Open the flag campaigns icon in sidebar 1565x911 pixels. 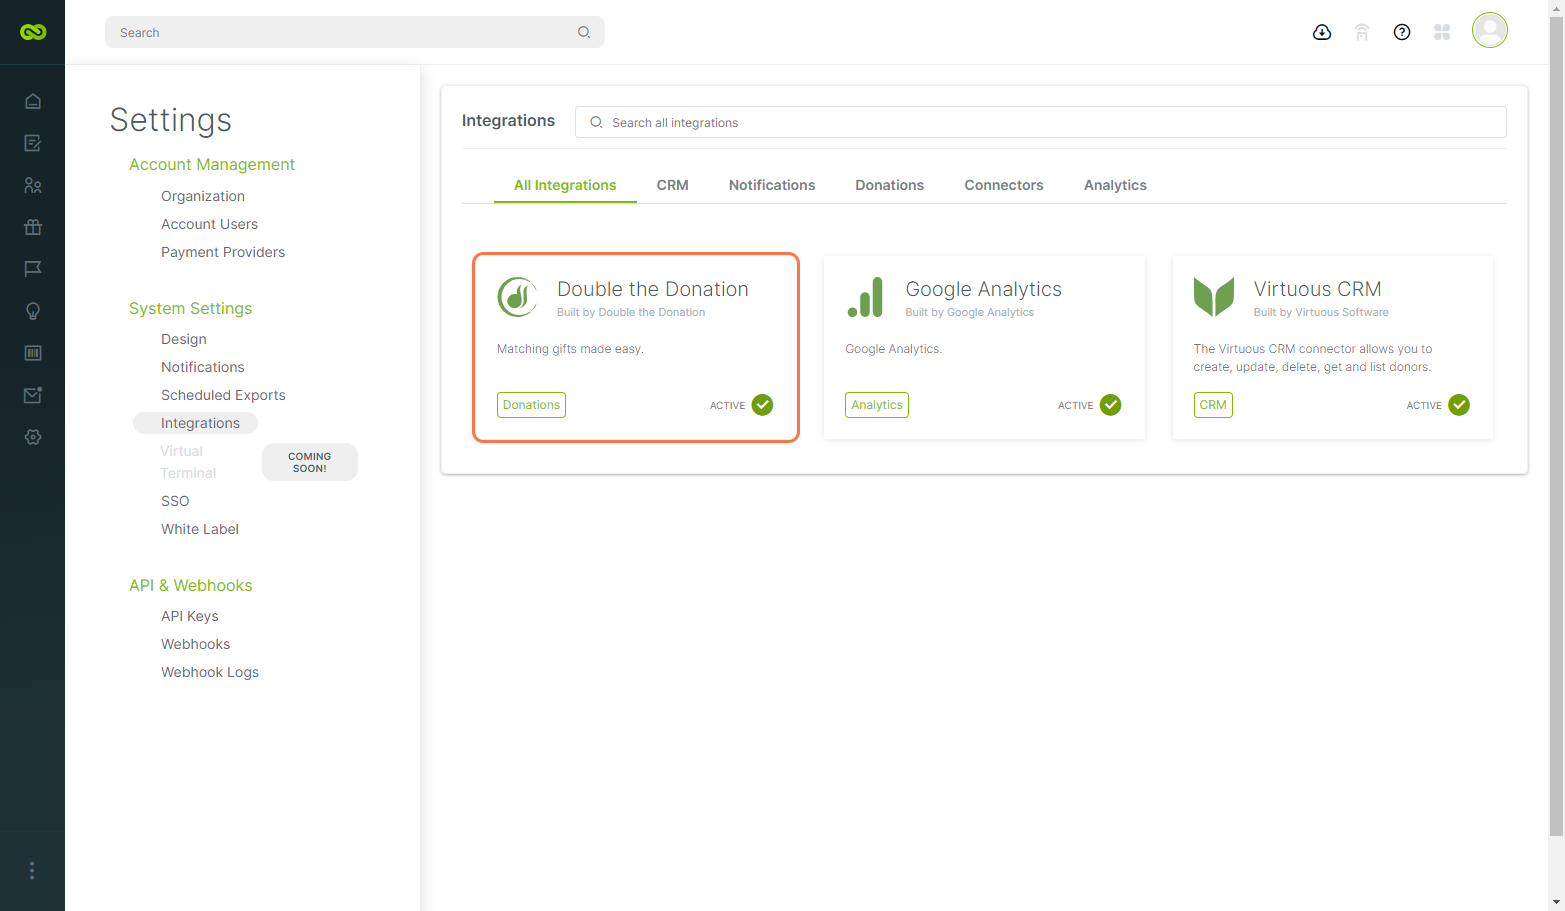(33, 269)
